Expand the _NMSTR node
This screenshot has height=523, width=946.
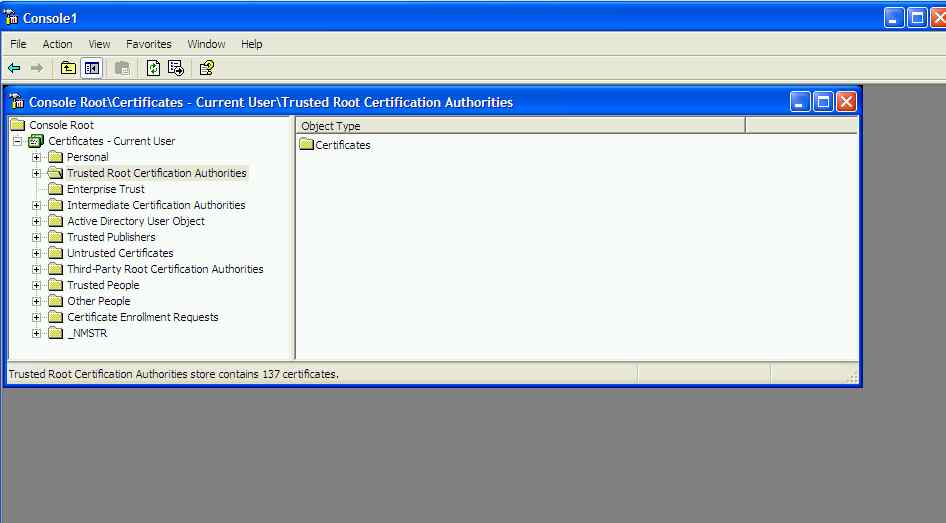[36, 334]
